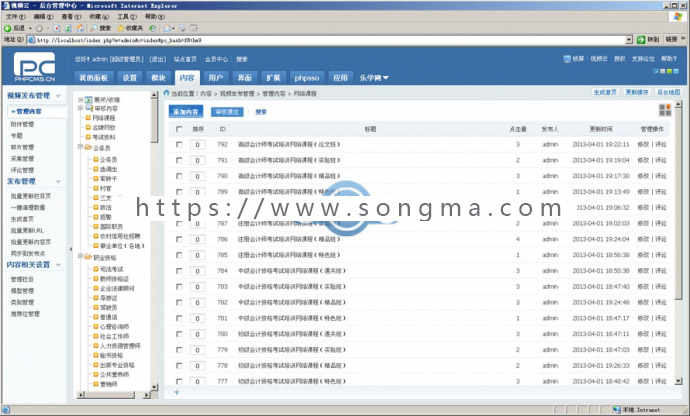The width and height of the screenshot is (690, 416).
Task: Click the color theme swatches in header corner
Action: [667, 71]
